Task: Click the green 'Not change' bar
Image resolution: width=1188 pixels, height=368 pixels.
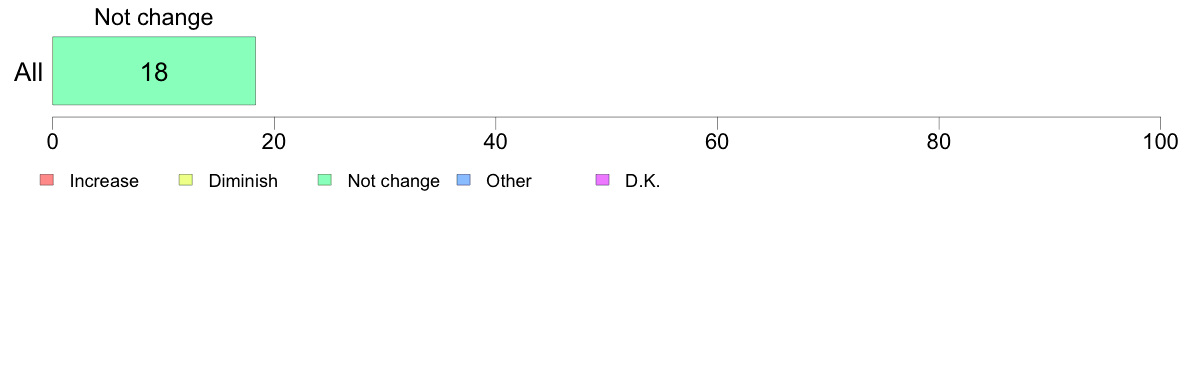Action: [x=154, y=70]
